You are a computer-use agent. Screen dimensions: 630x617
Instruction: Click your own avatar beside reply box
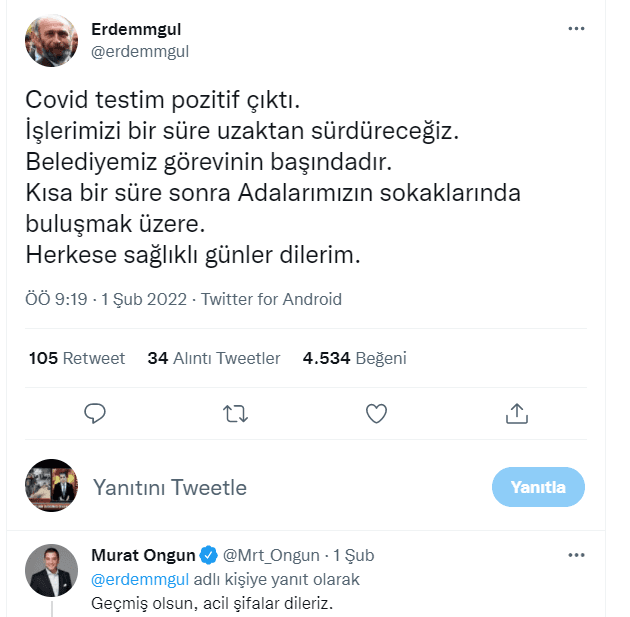(x=51, y=487)
